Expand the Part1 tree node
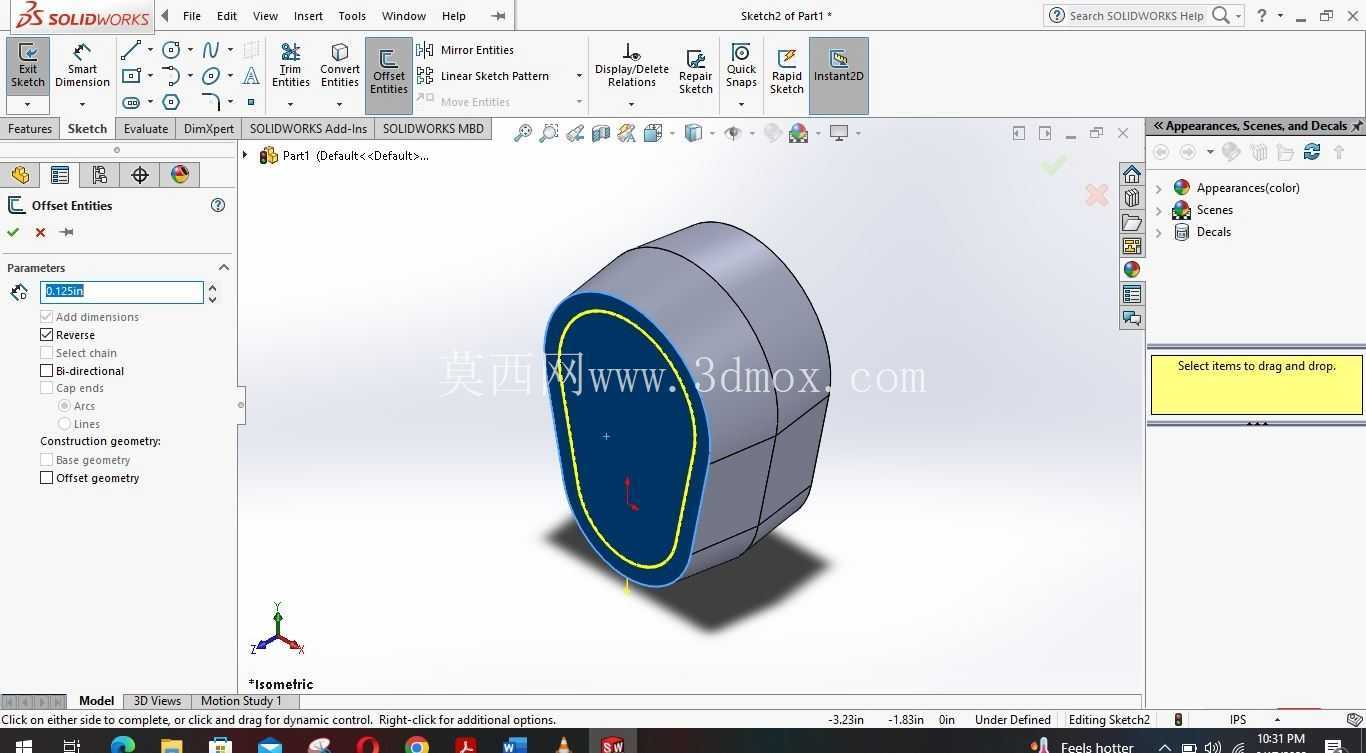 [x=245, y=155]
